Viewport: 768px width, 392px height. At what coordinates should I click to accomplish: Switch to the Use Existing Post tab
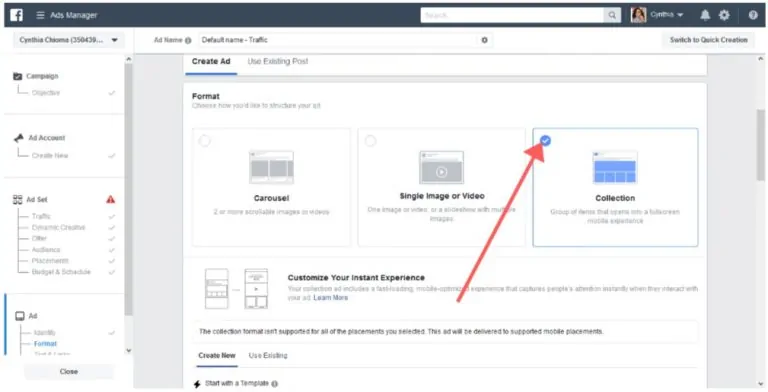[278, 61]
